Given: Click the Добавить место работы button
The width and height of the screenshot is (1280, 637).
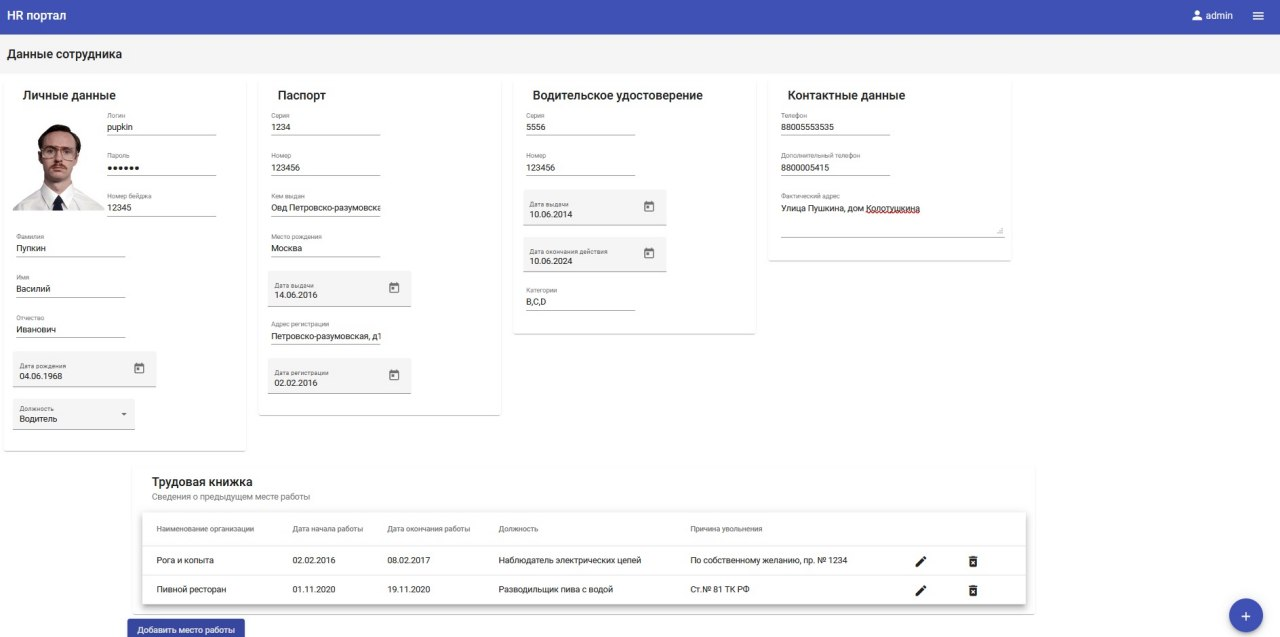Looking at the screenshot, I should (x=186, y=629).
